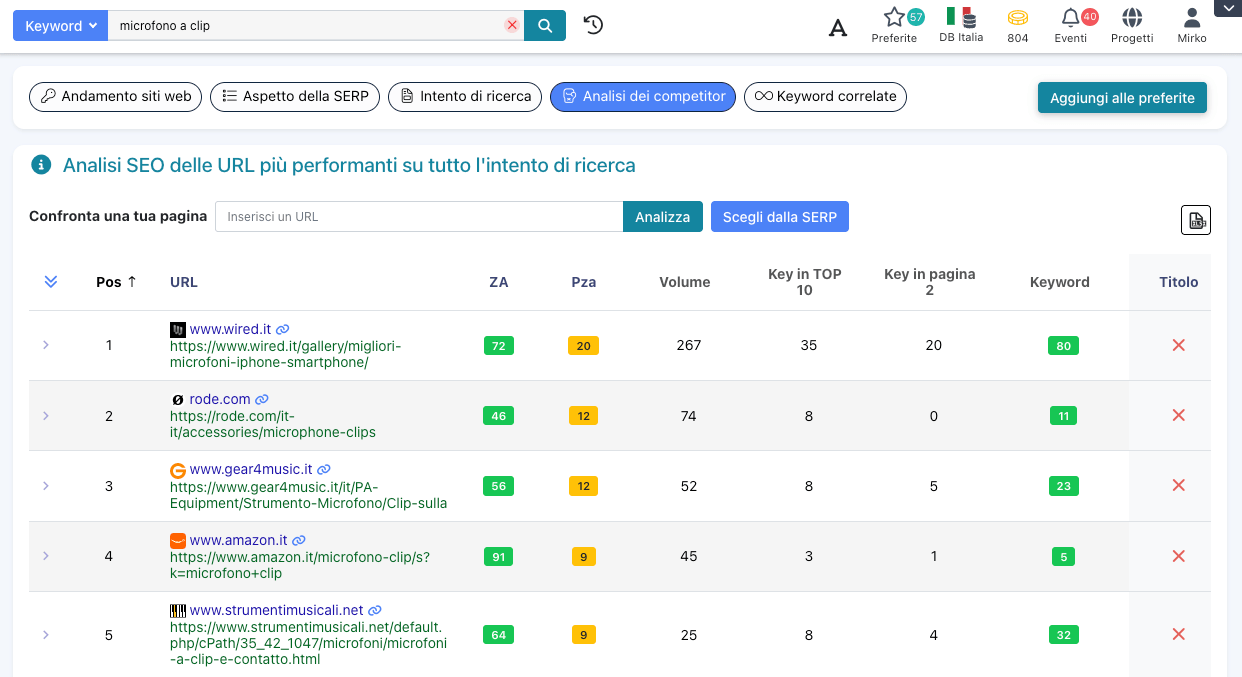Switch to Keyword correlate tab
1242x677 pixels.
[x=825, y=97]
